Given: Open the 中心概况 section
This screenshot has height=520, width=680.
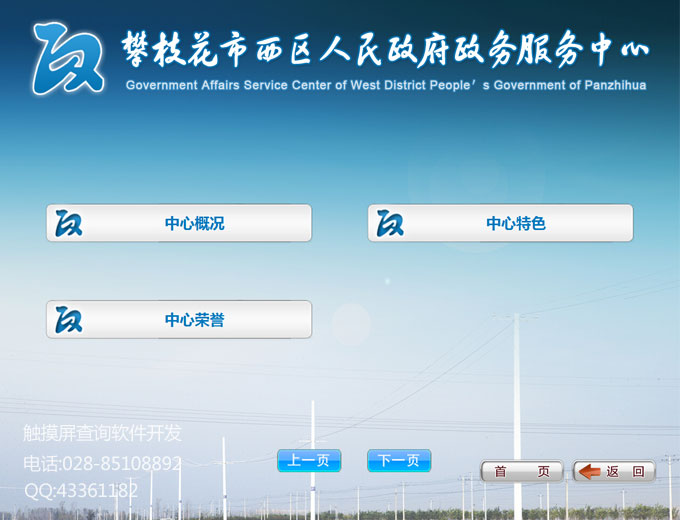Looking at the screenshot, I should pos(194,224).
